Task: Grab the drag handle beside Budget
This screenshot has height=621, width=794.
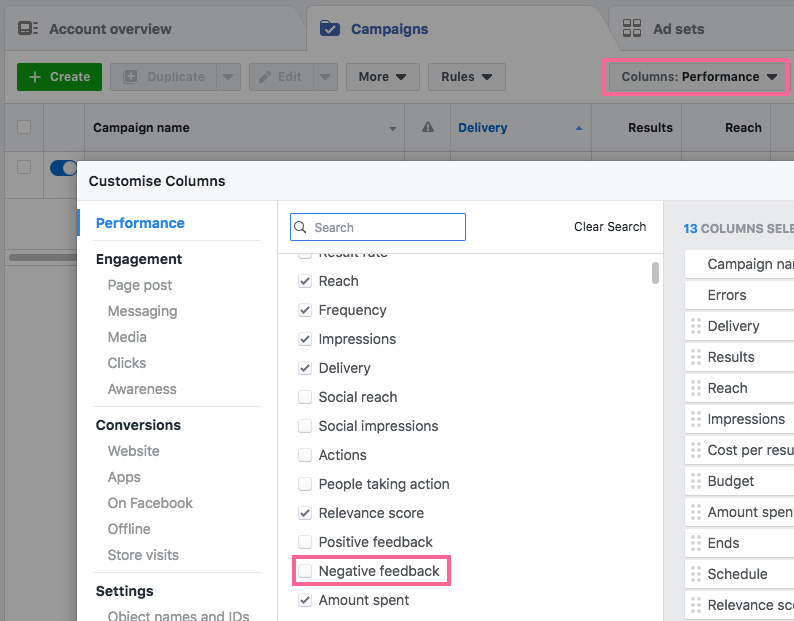Action: click(696, 481)
